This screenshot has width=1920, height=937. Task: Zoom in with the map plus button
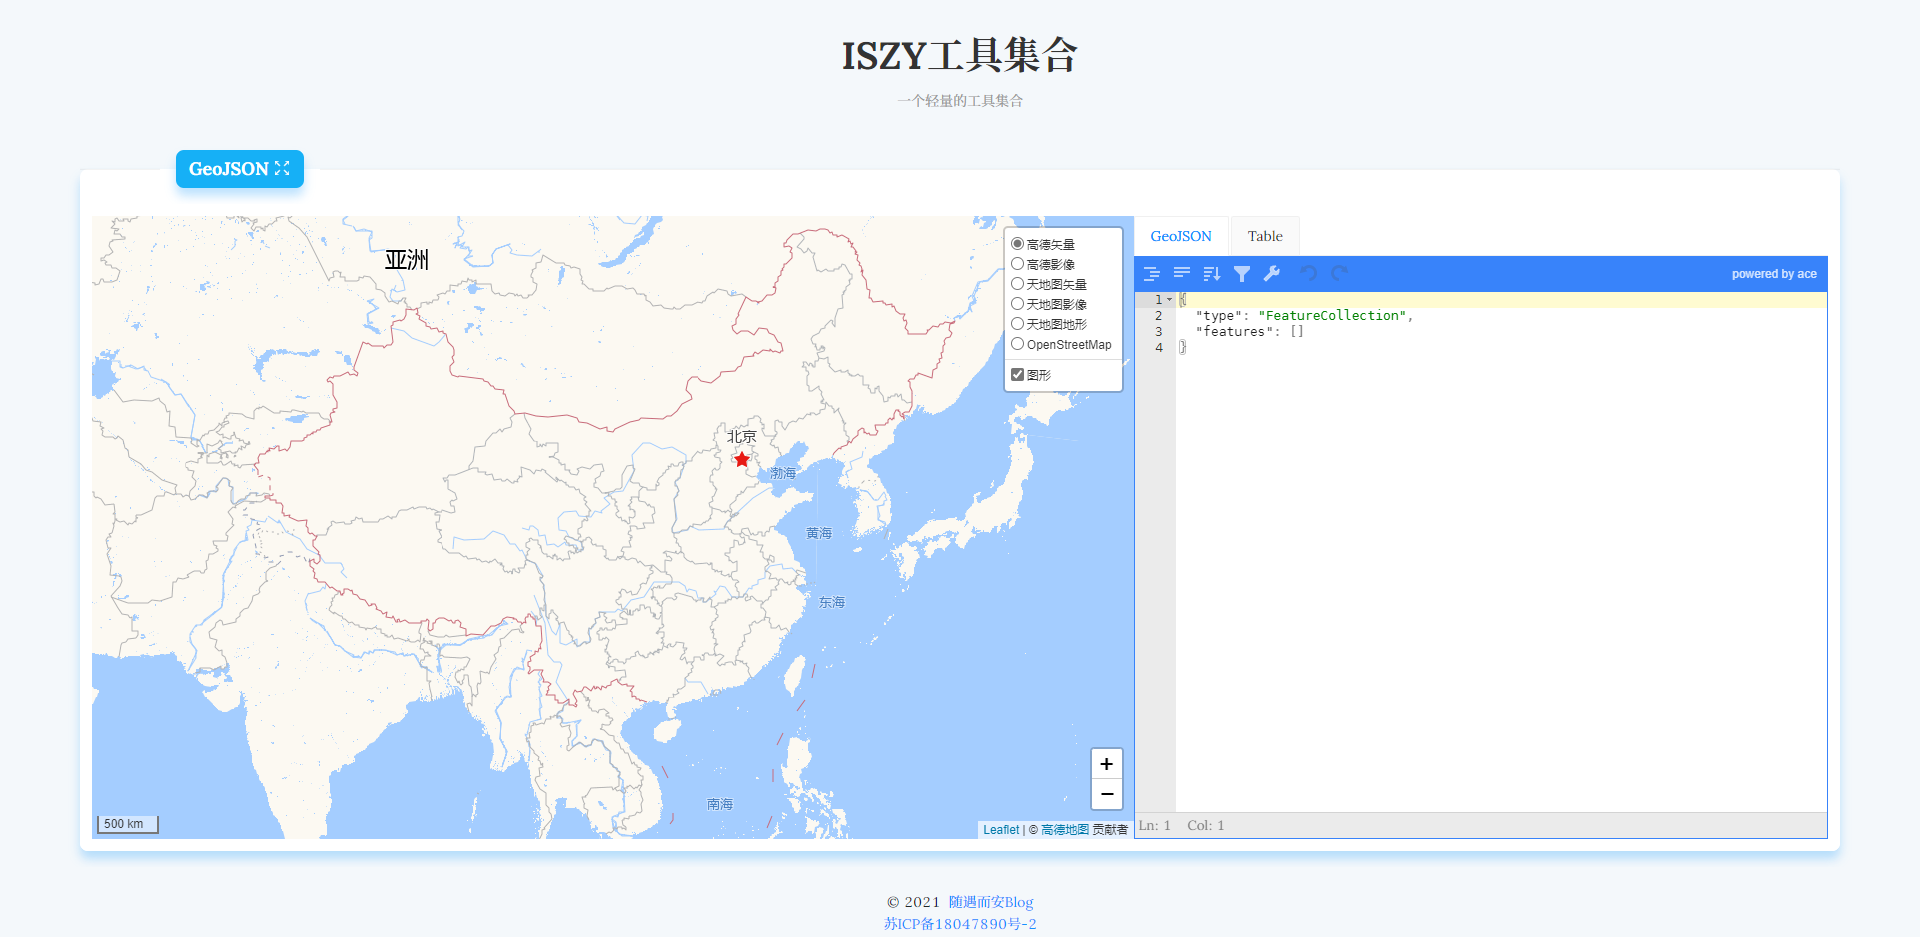pos(1106,763)
